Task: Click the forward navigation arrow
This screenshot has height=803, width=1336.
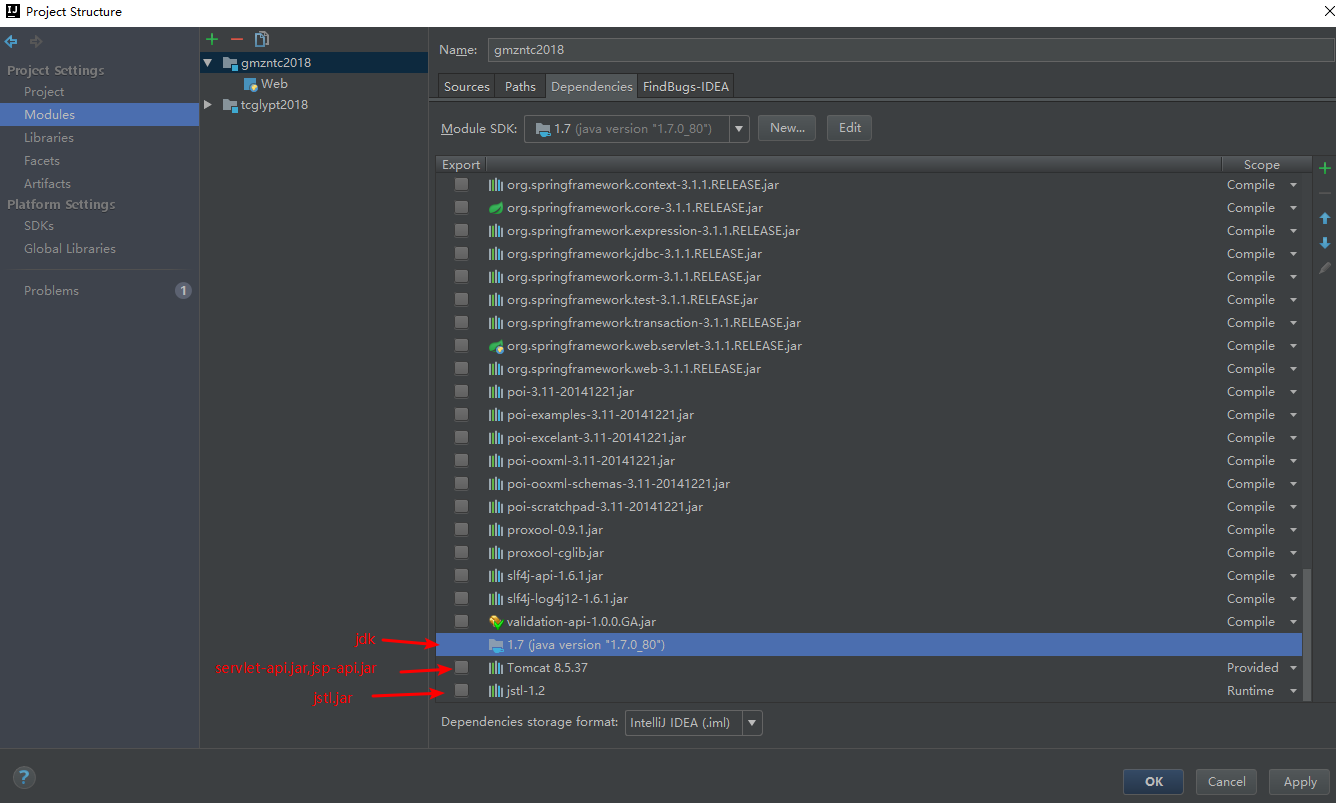Action: [x=37, y=41]
